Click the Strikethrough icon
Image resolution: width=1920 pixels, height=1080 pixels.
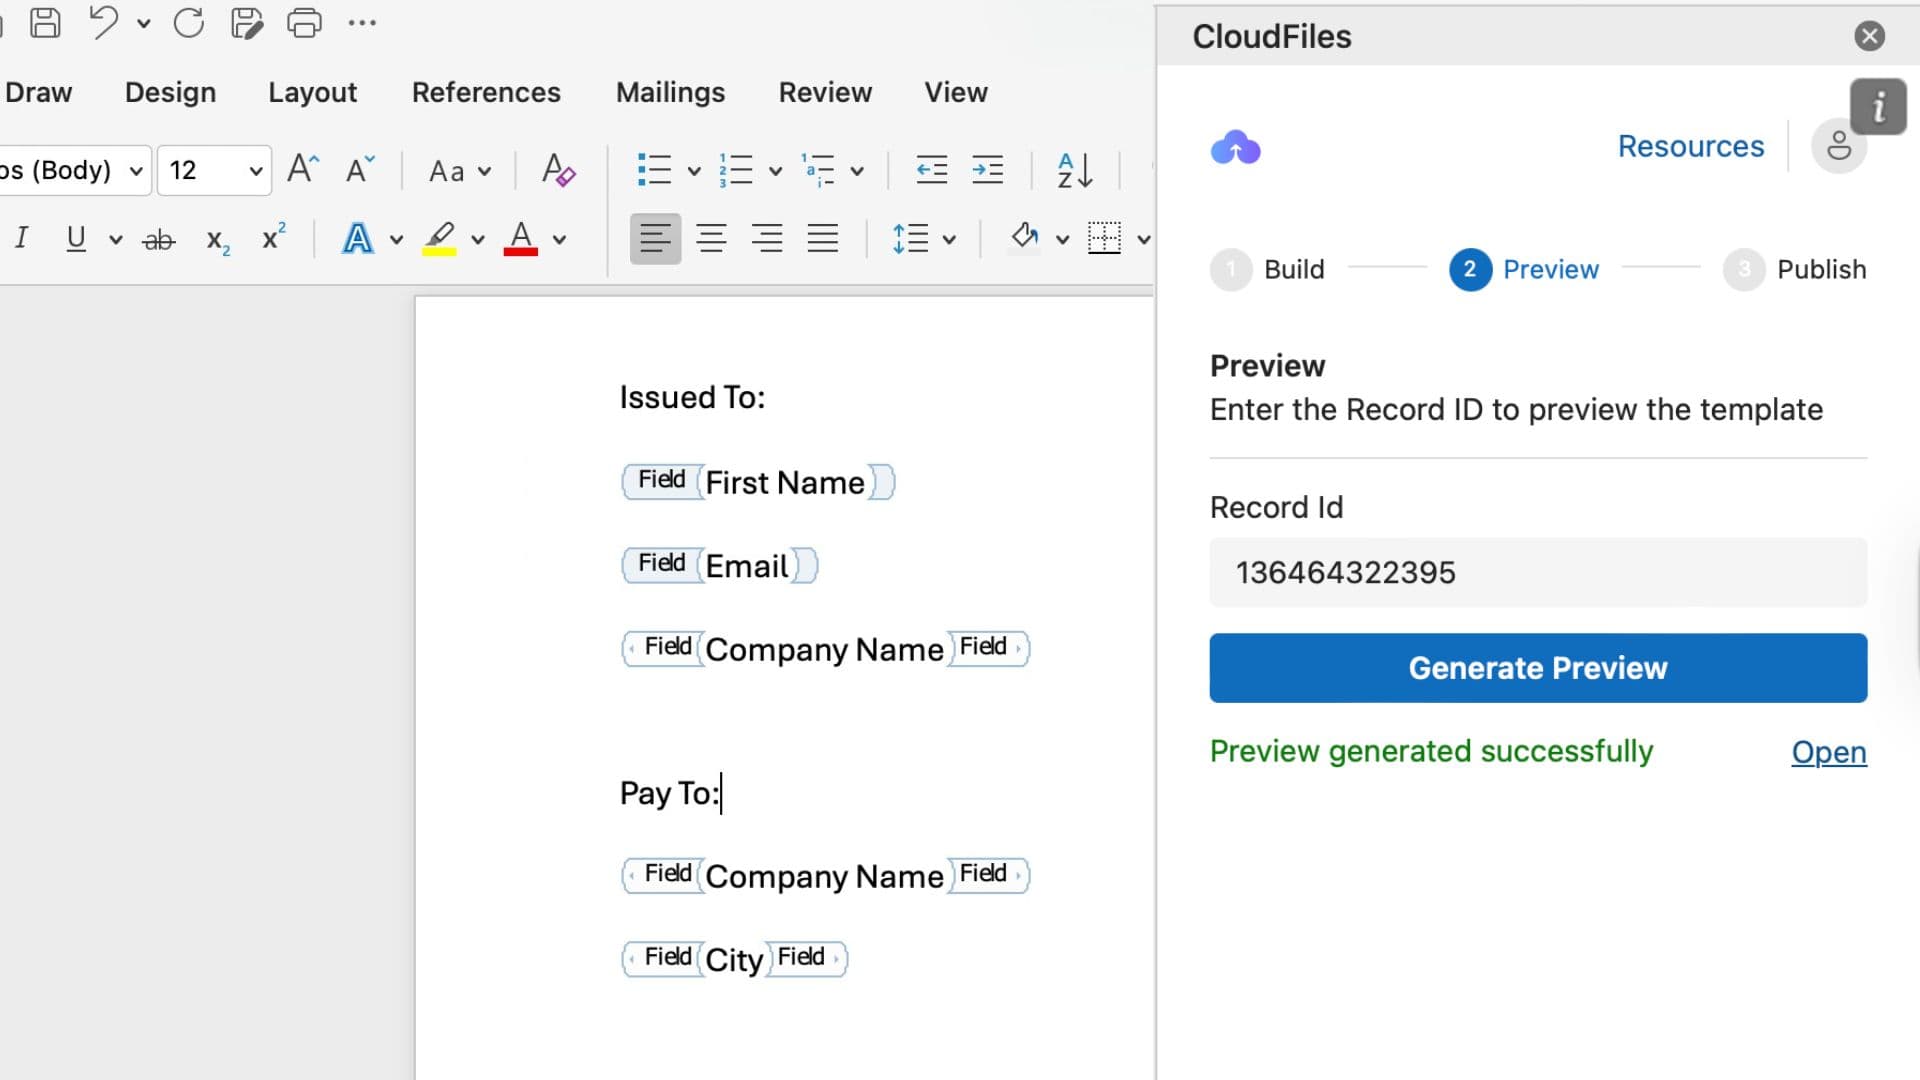pos(158,240)
